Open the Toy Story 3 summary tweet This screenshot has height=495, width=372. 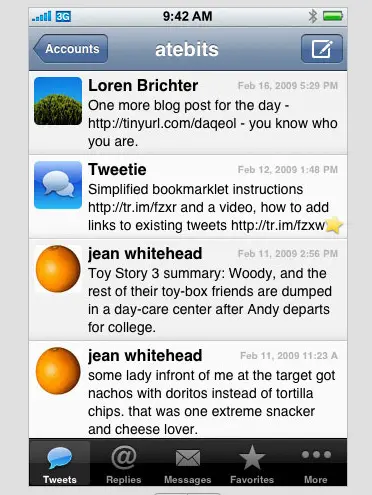tap(188, 290)
